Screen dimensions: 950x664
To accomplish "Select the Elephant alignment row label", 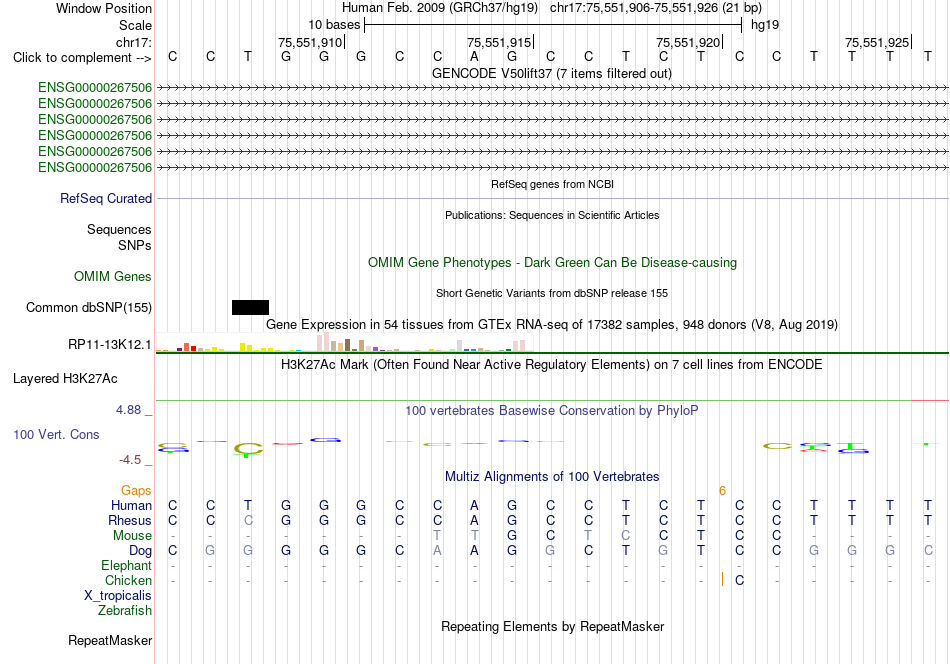I will pos(127,565).
